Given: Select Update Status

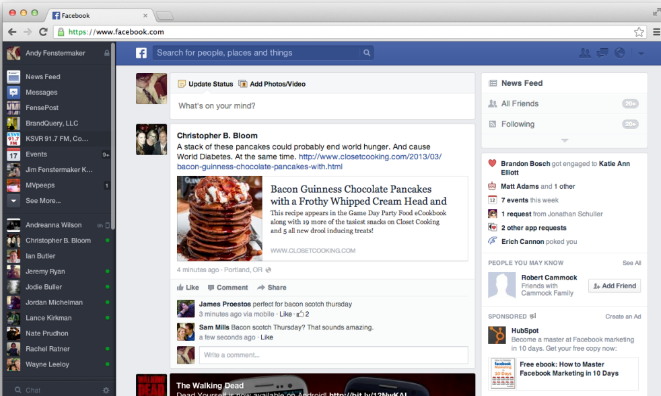Looking at the screenshot, I should tap(206, 84).
